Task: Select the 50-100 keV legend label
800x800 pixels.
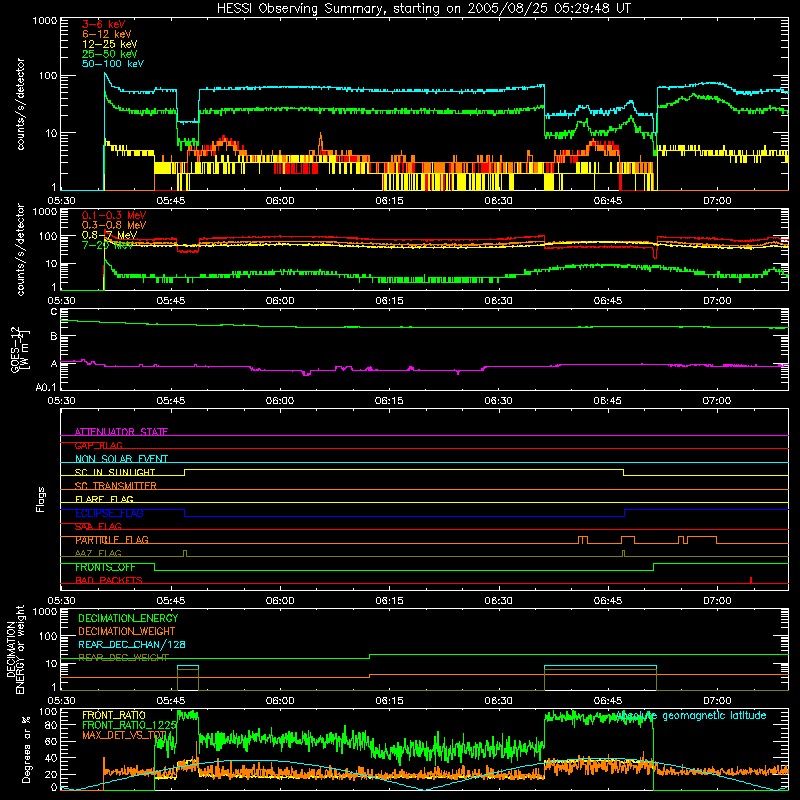Action: [x=113, y=64]
